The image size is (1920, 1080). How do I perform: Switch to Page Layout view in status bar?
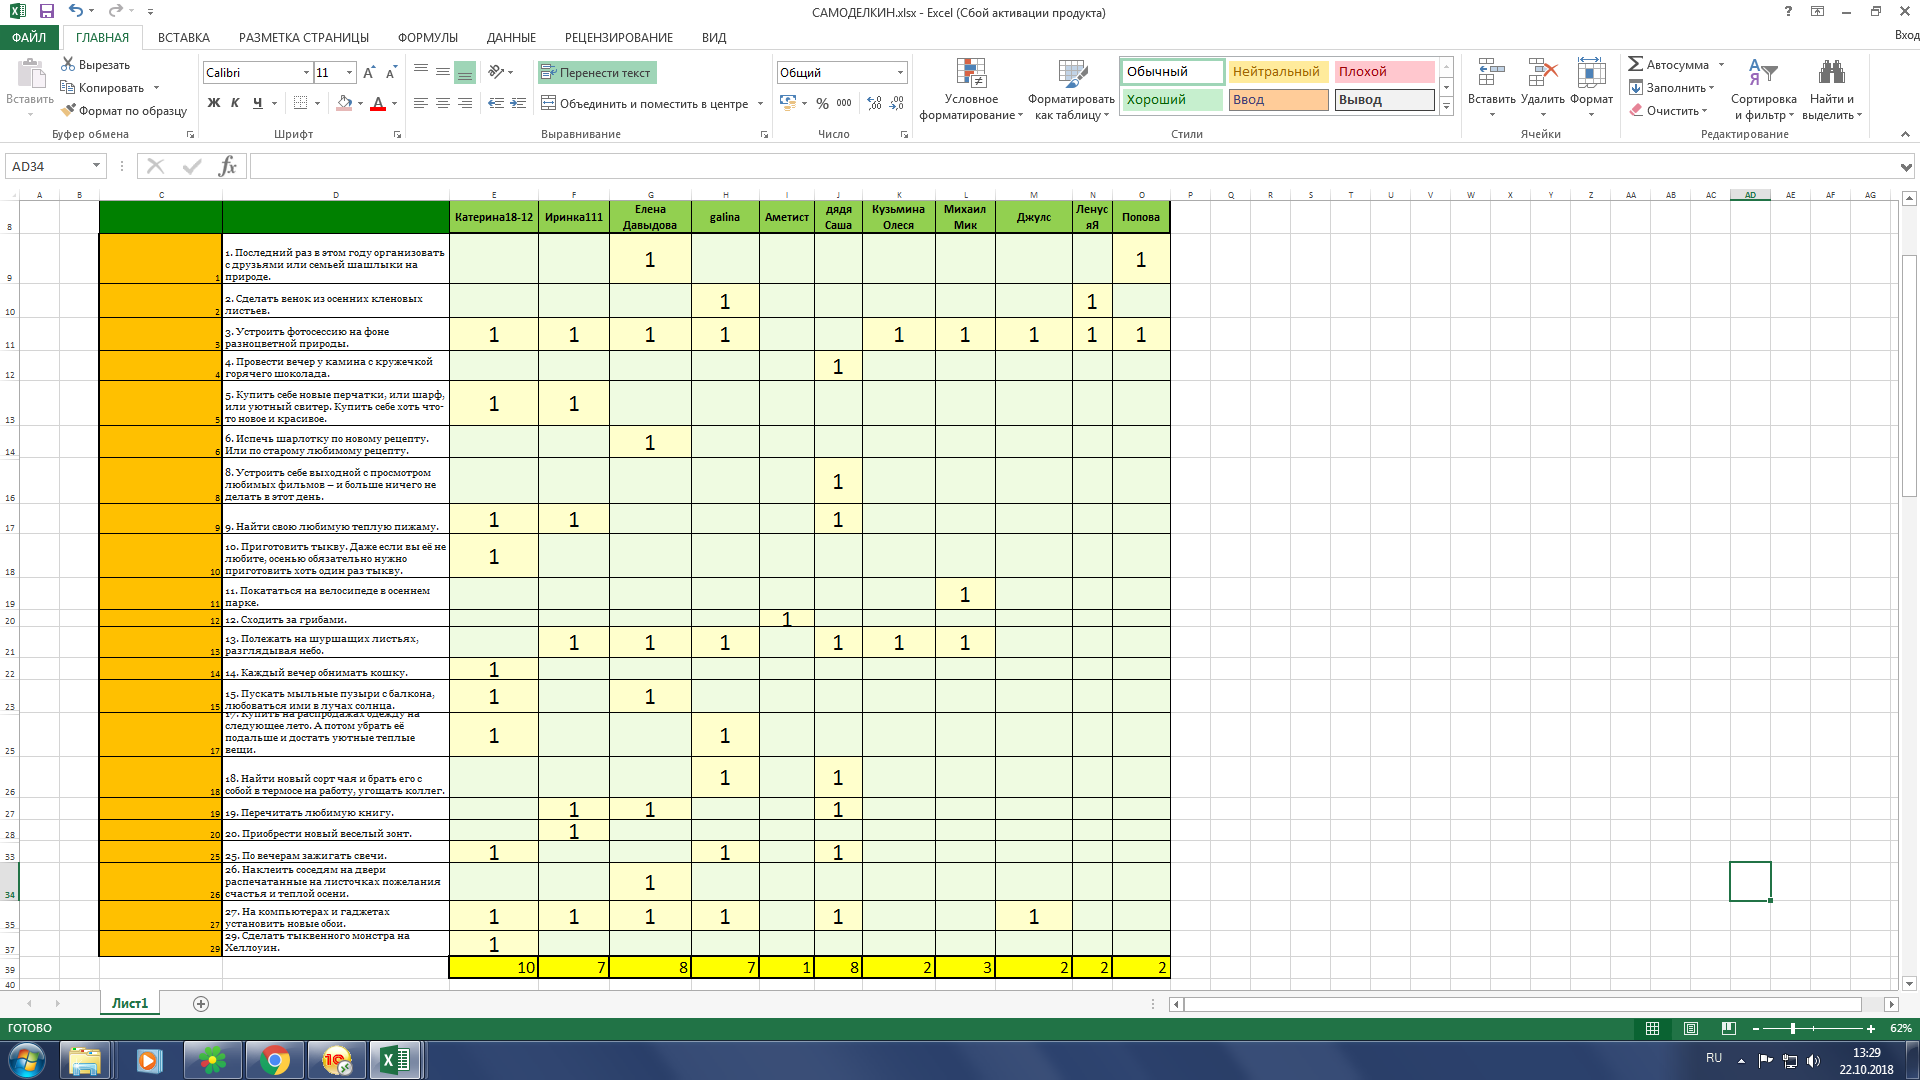coord(1690,1028)
